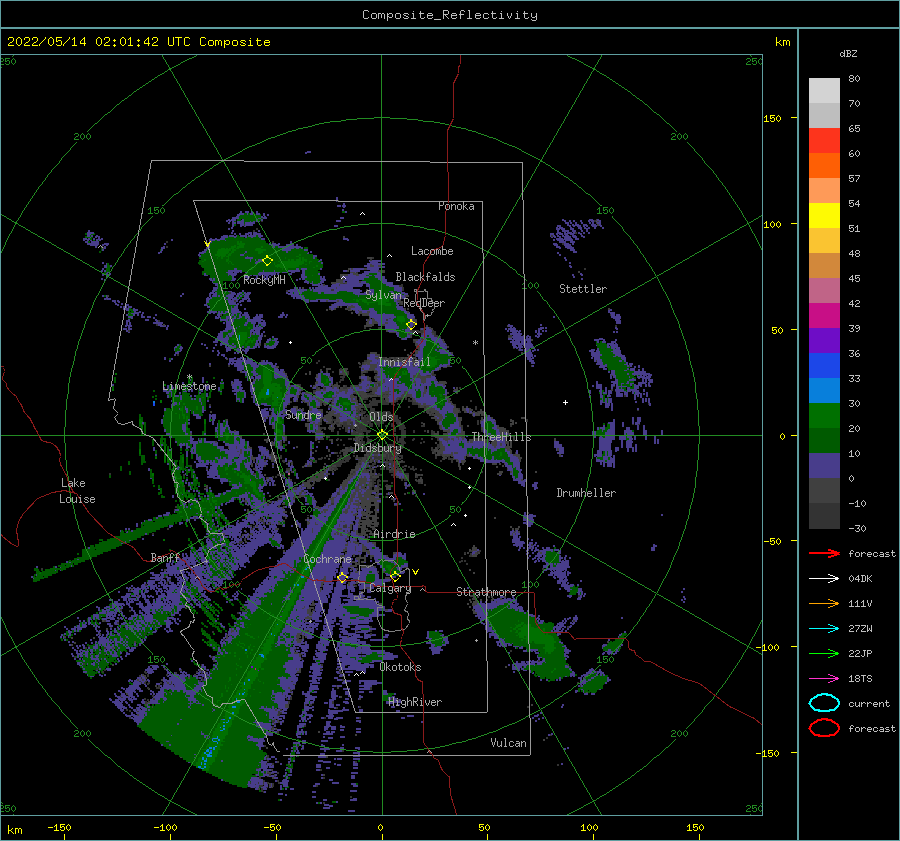This screenshot has width=900, height=841.
Task: Click the 18TS legend label
Action: click(860, 679)
